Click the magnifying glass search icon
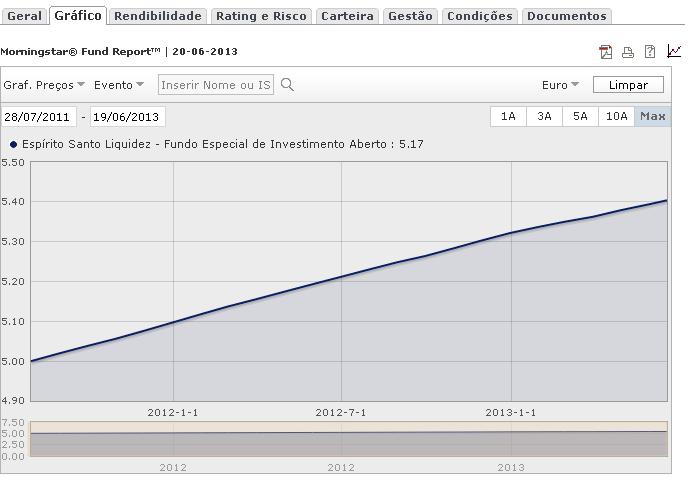This screenshot has width=688, height=481. click(x=288, y=85)
